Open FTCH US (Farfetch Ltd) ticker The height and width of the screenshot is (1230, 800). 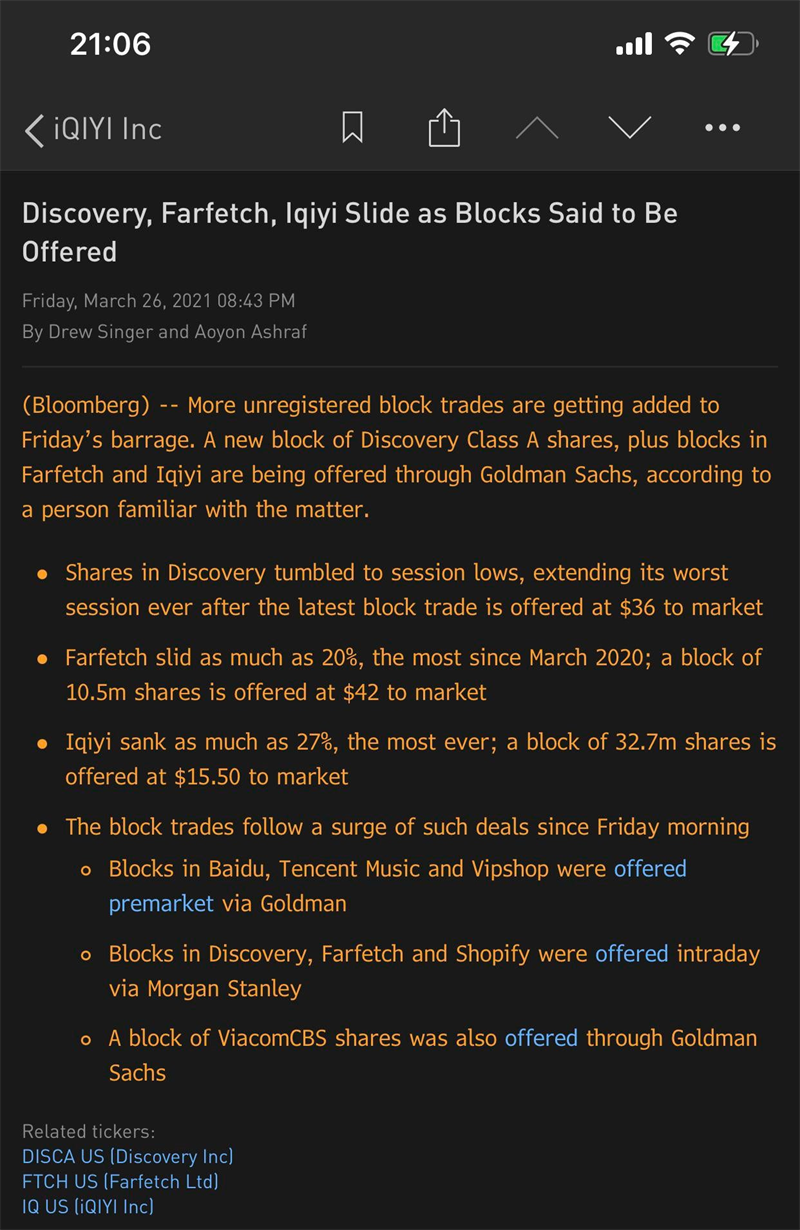tap(120, 1182)
